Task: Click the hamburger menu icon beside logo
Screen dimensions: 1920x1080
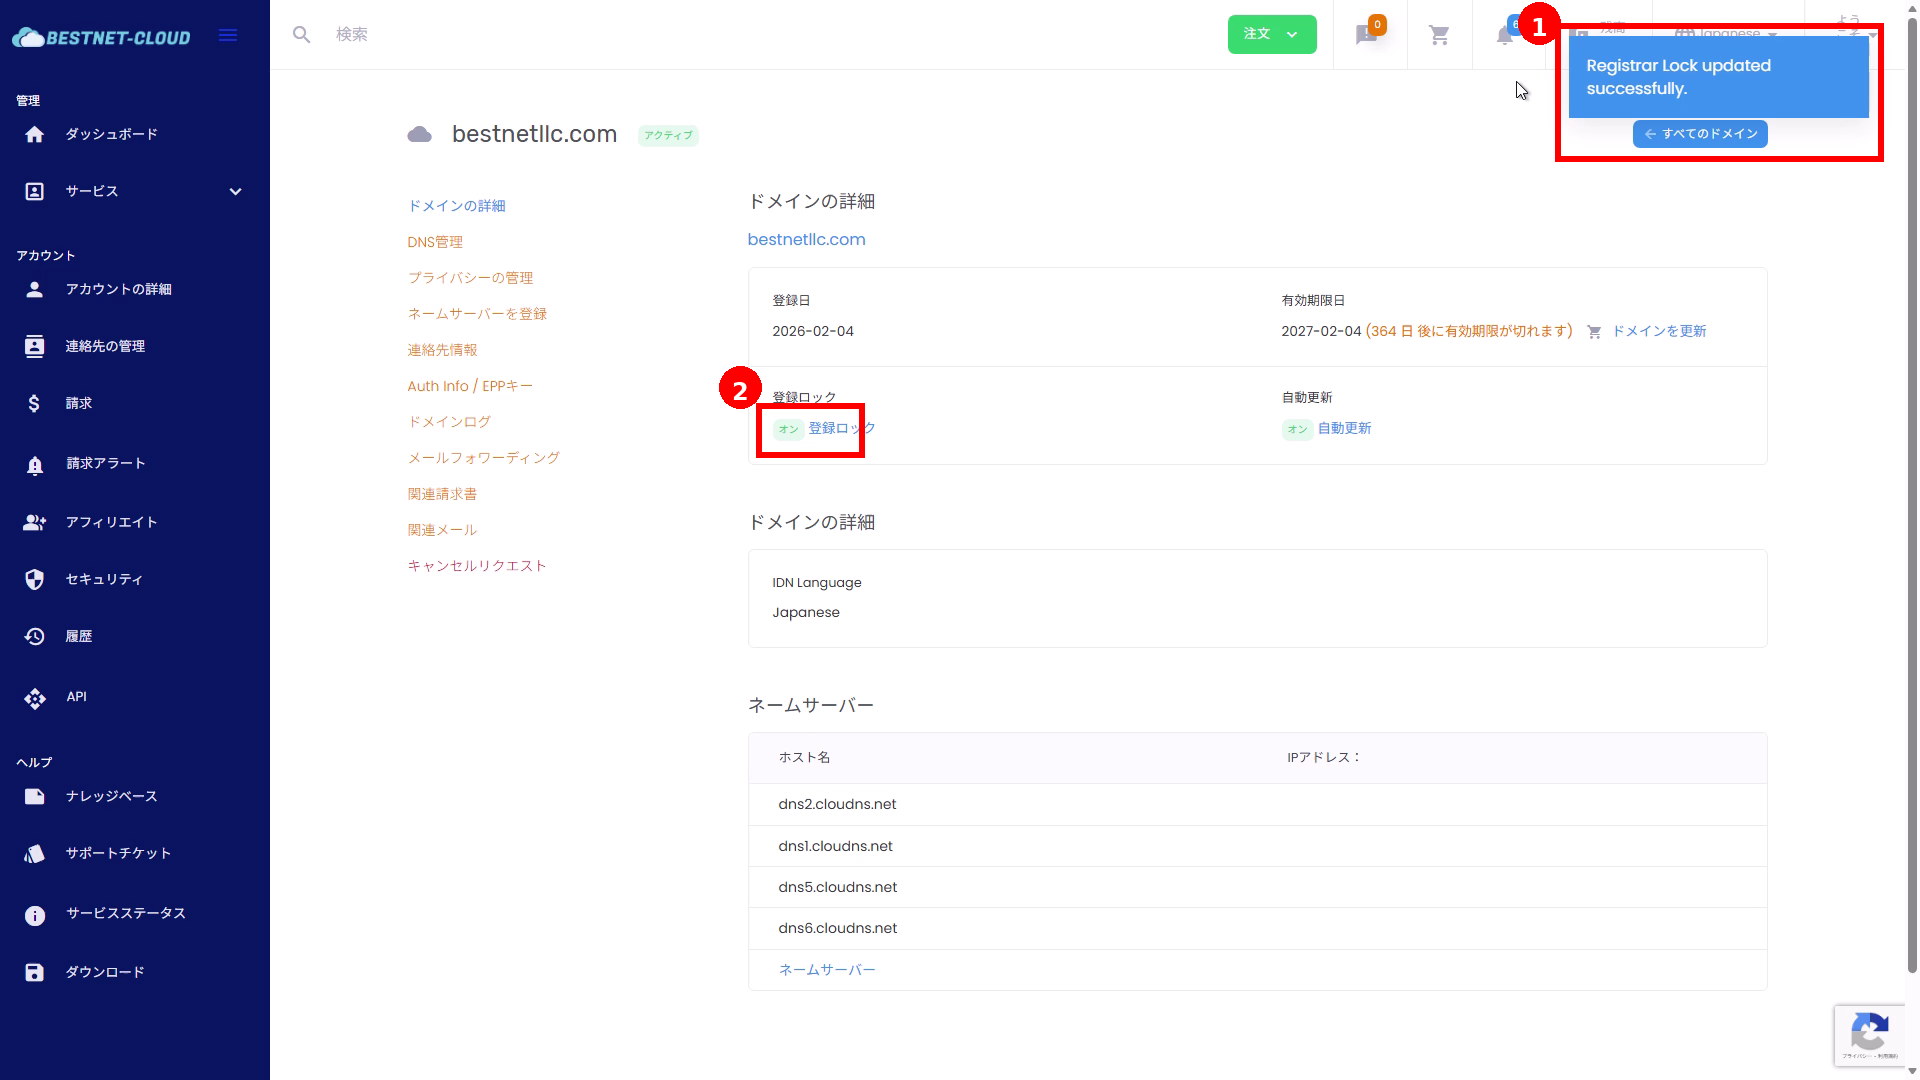Action: pyautogui.click(x=228, y=36)
